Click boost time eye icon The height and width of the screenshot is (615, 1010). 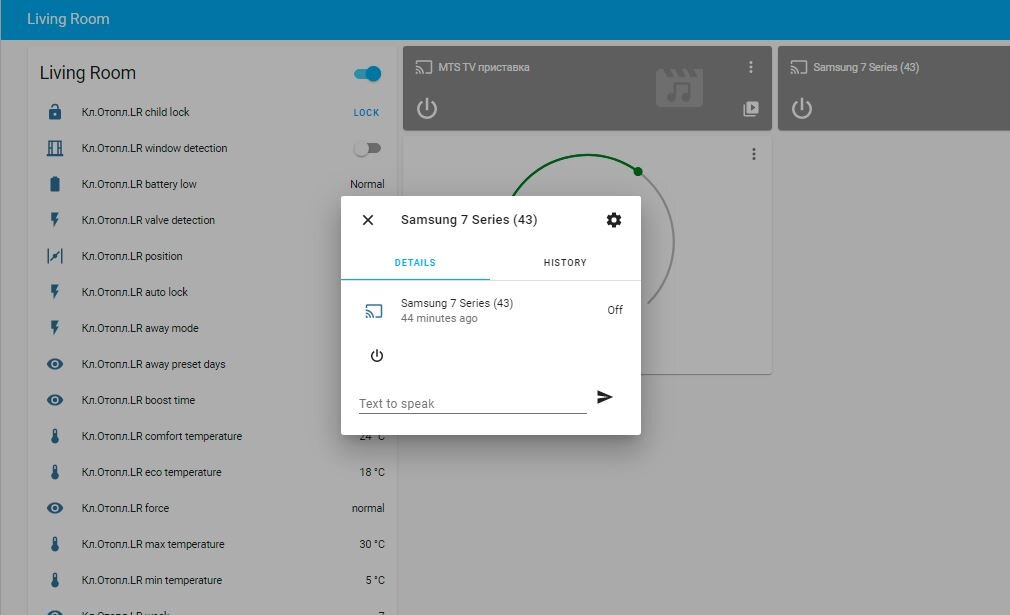click(55, 401)
